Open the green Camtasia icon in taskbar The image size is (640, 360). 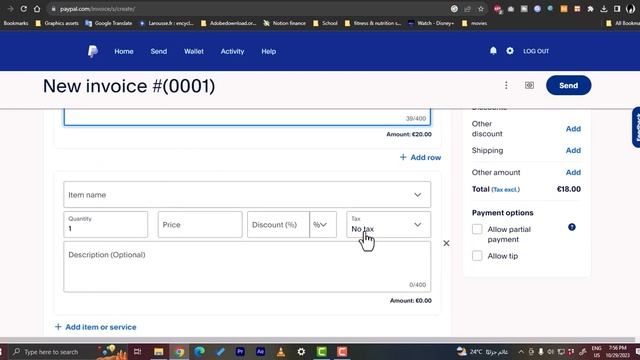[x=322, y=351]
